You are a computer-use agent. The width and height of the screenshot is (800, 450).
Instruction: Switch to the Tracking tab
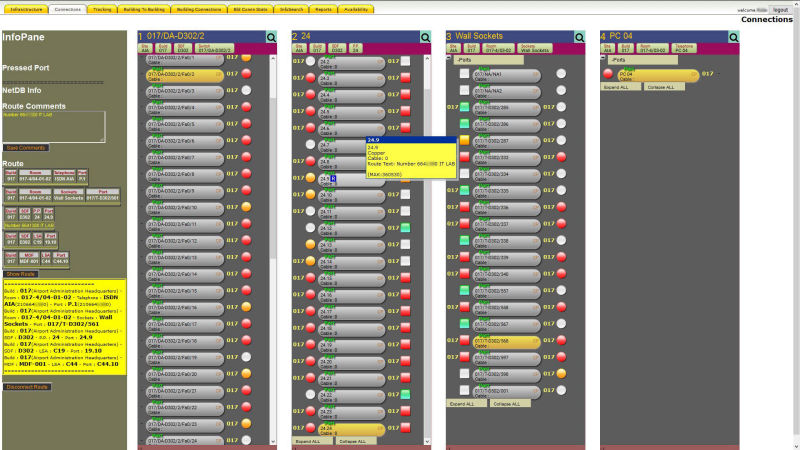click(101, 8)
